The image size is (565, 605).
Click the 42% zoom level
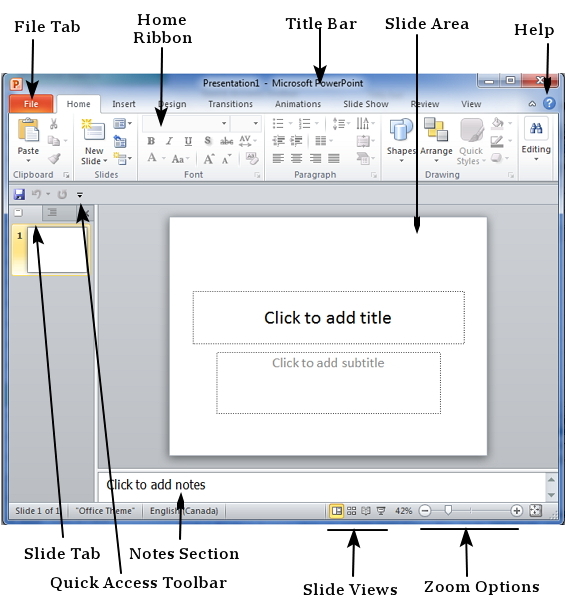coord(403,511)
